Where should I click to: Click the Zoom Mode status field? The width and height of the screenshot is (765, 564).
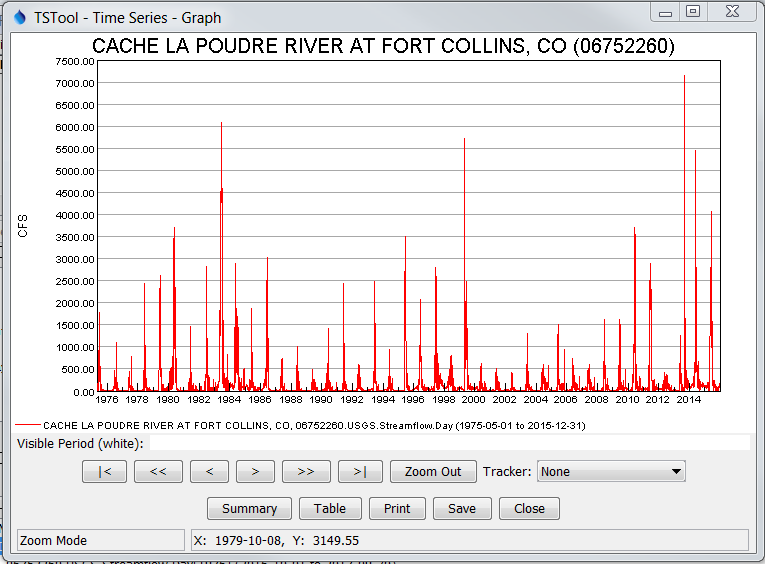coord(101,540)
